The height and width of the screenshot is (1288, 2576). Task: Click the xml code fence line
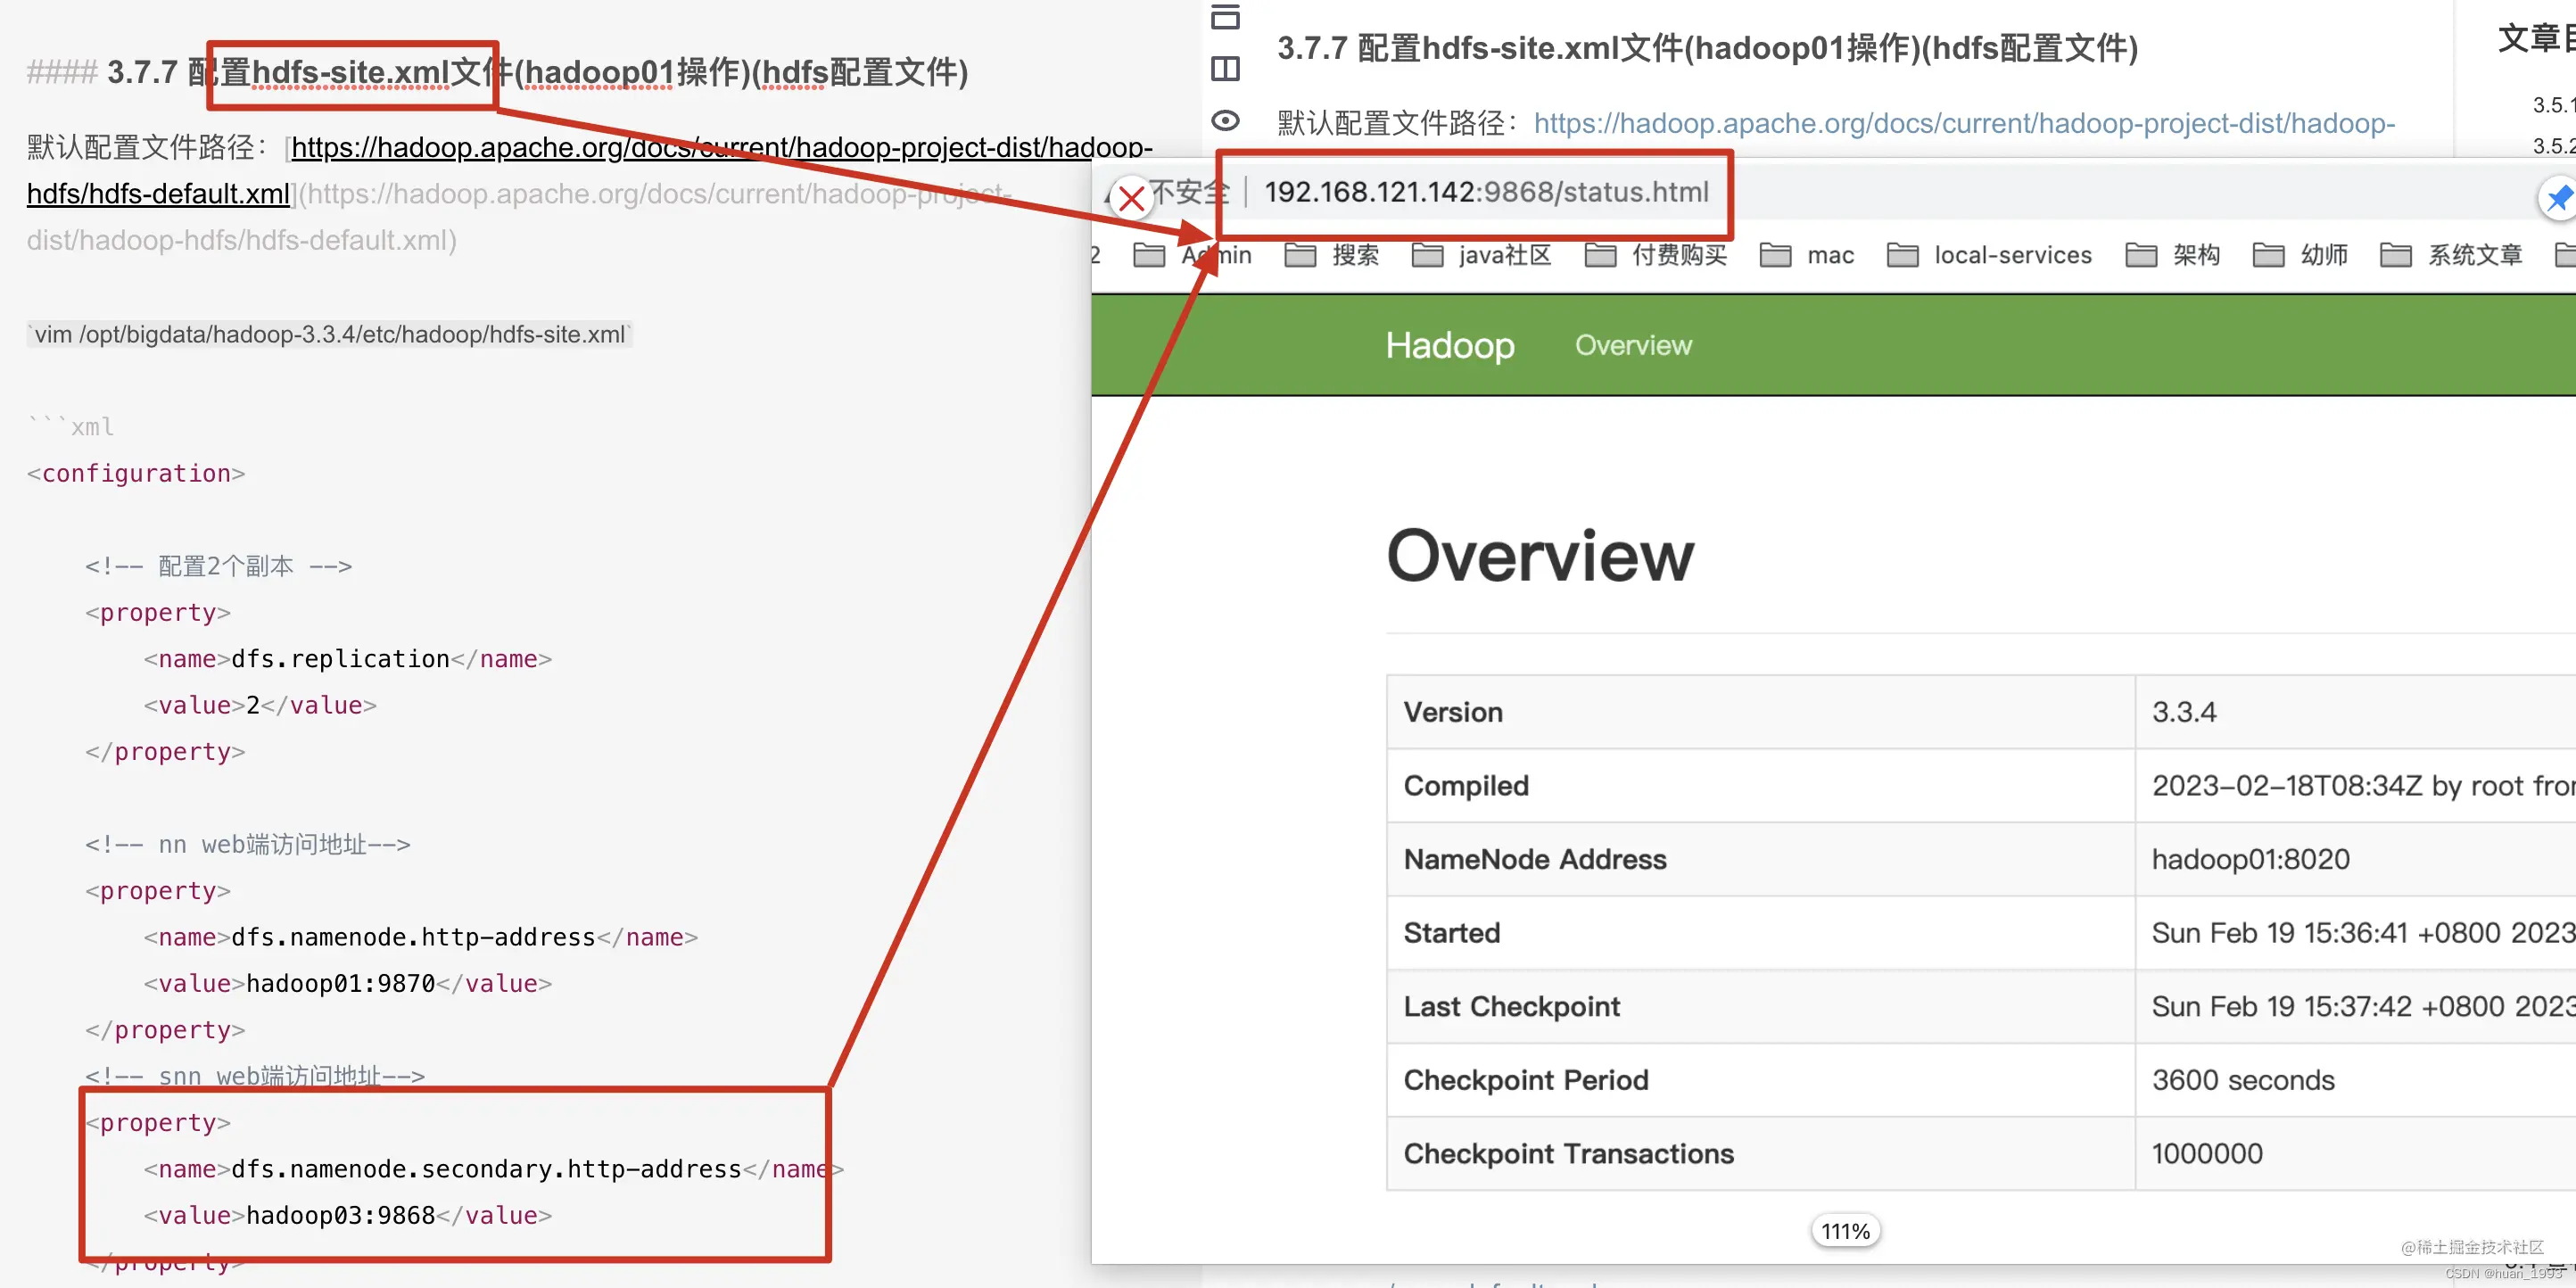pyautogui.click(x=70, y=427)
